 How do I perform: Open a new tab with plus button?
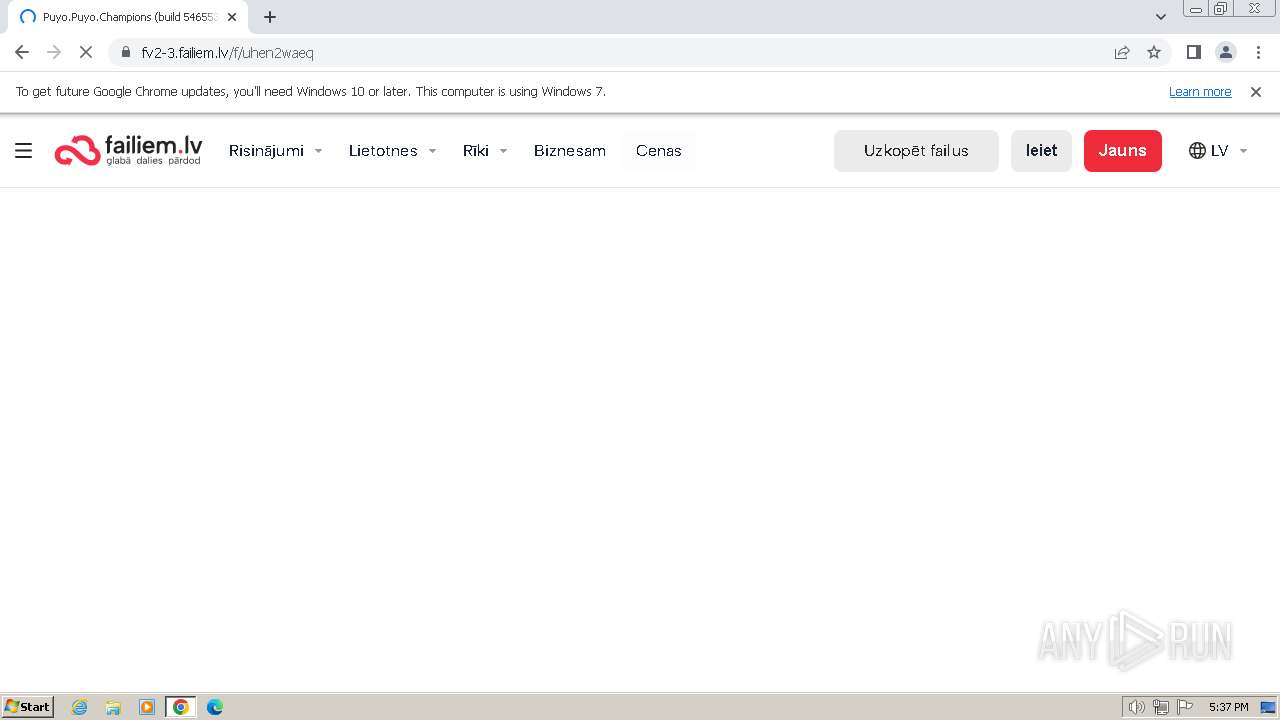click(270, 17)
